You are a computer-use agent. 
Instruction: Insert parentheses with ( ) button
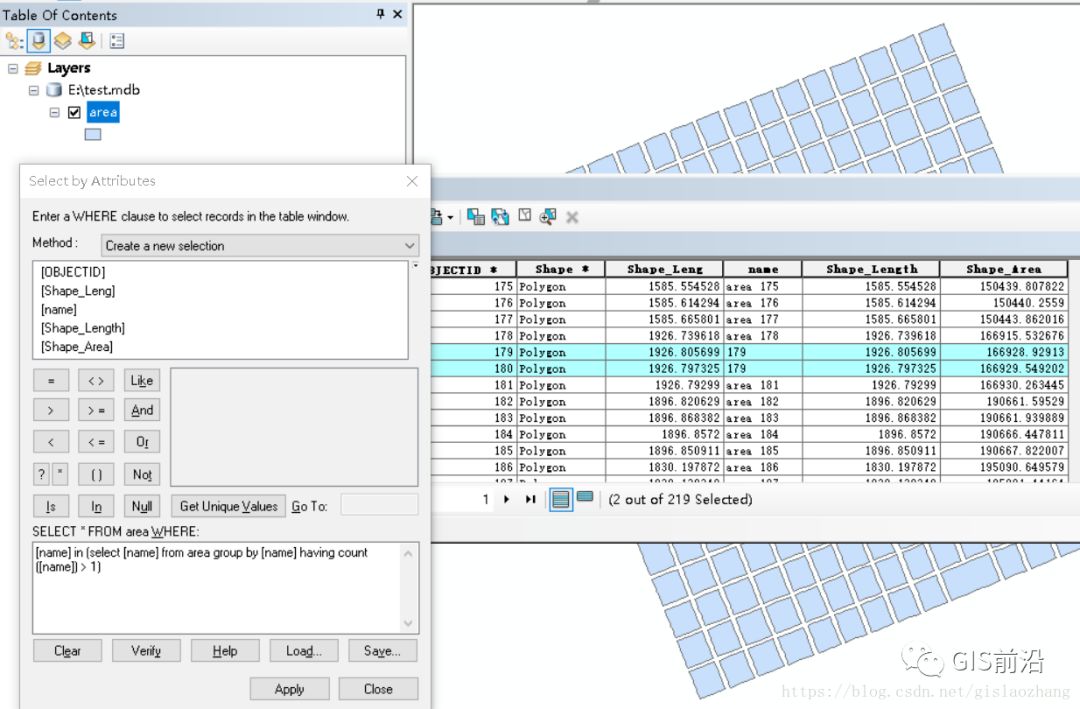point(96,474)
